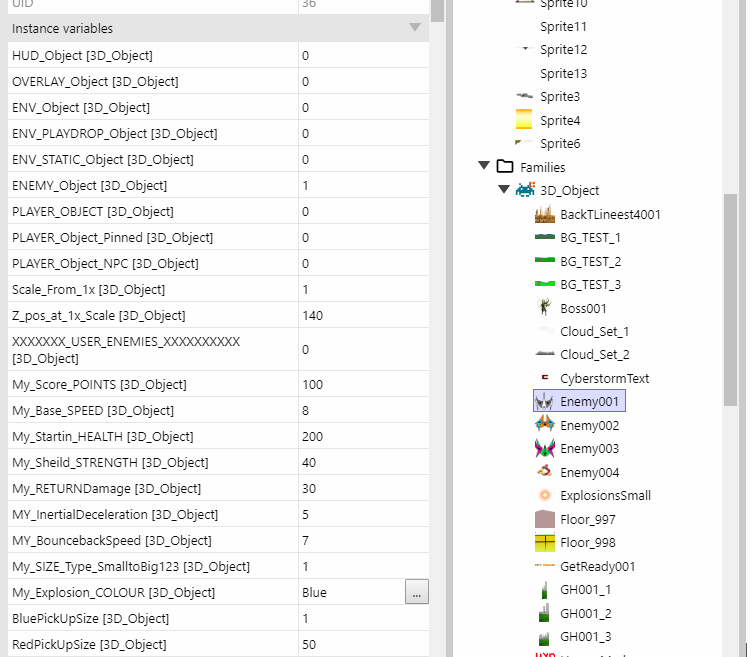Click the Sprite6 icon
The width and height of the screenshot is (752, 657).
click(x=524, y=142)
